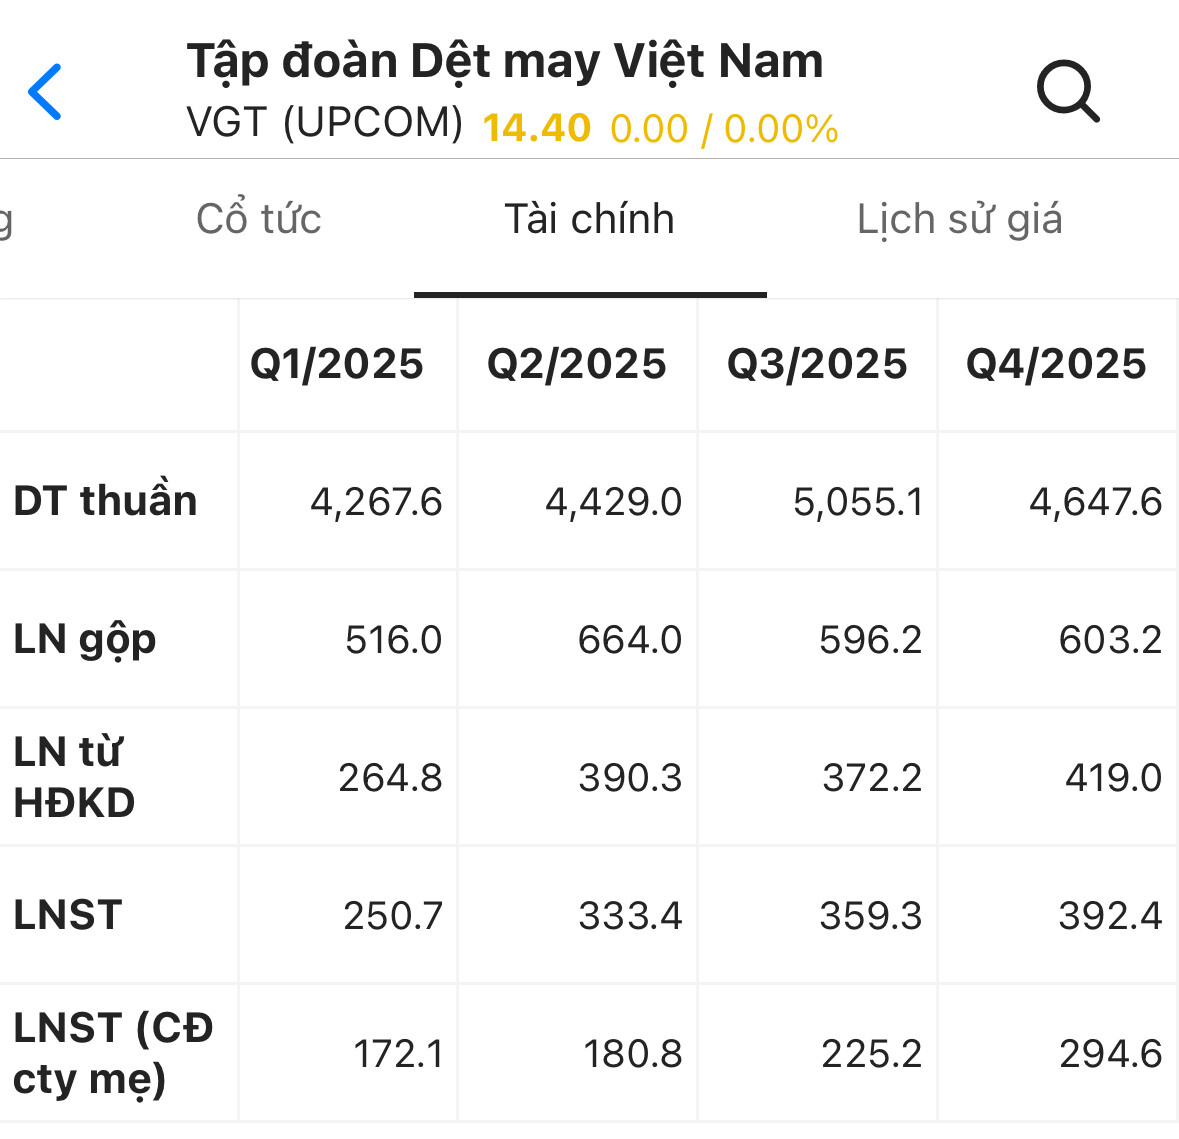Select the LNST (CĐ cty mẹ) row label

(x=113, y=1053)
